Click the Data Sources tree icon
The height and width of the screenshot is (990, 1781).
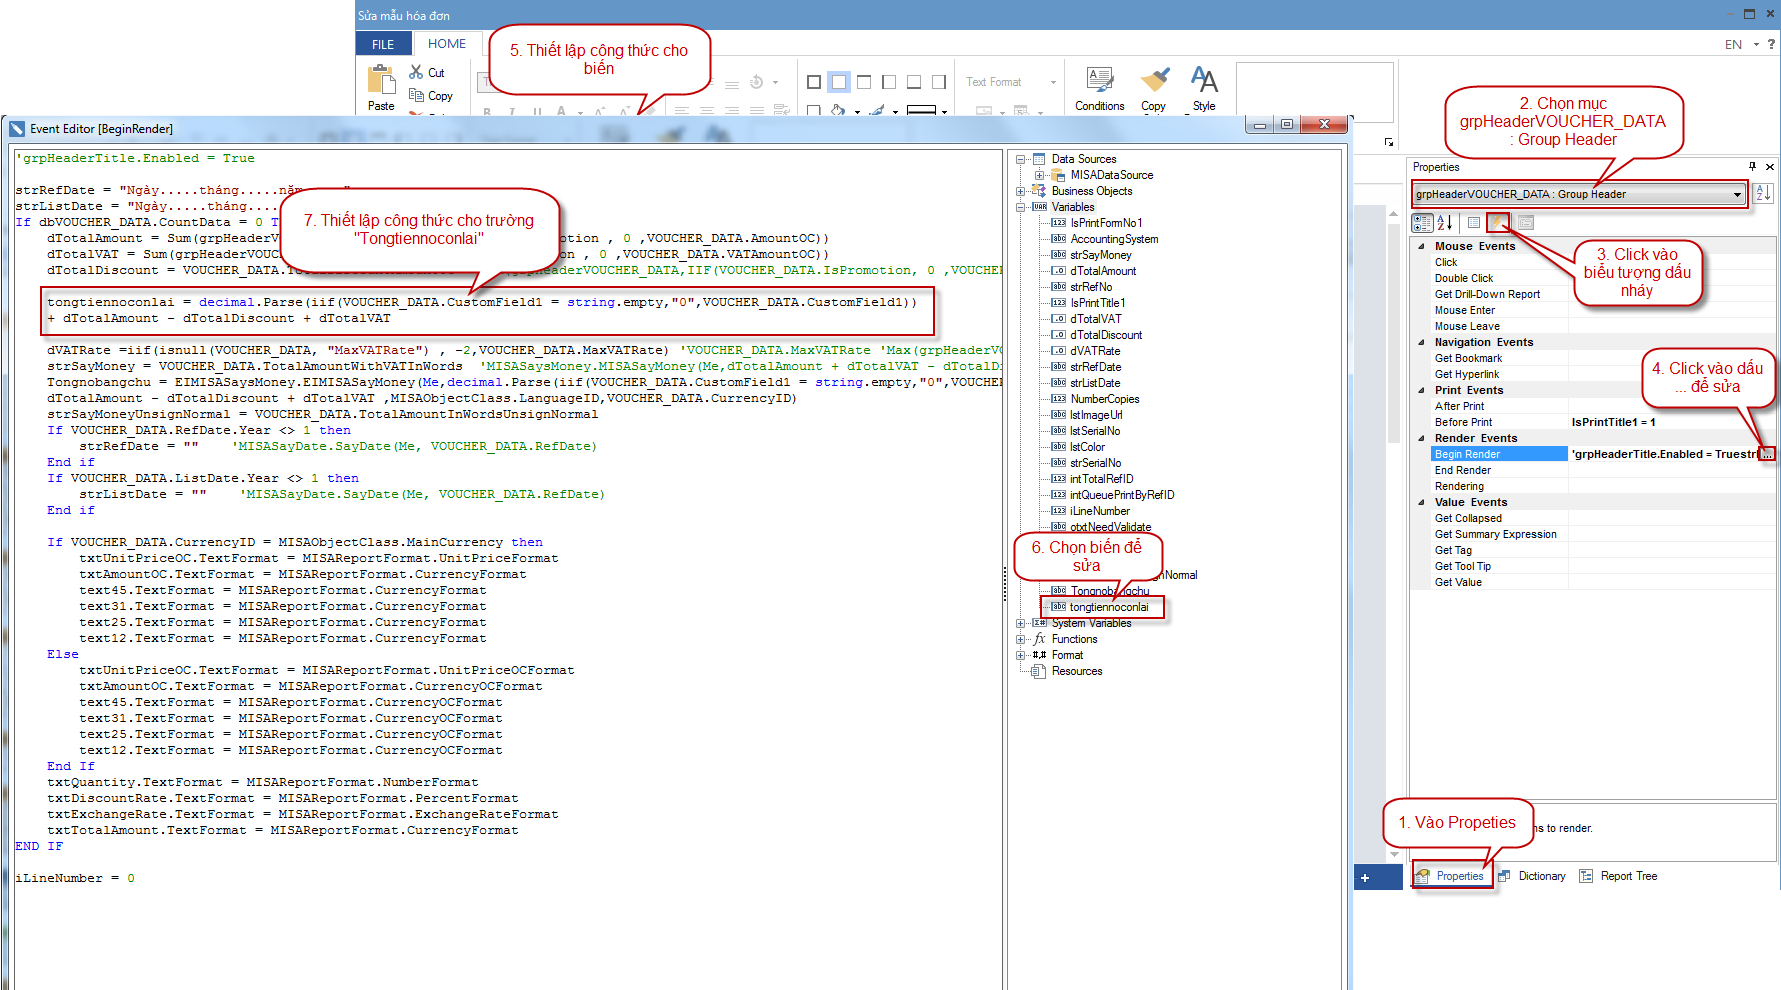point(1039,159)
